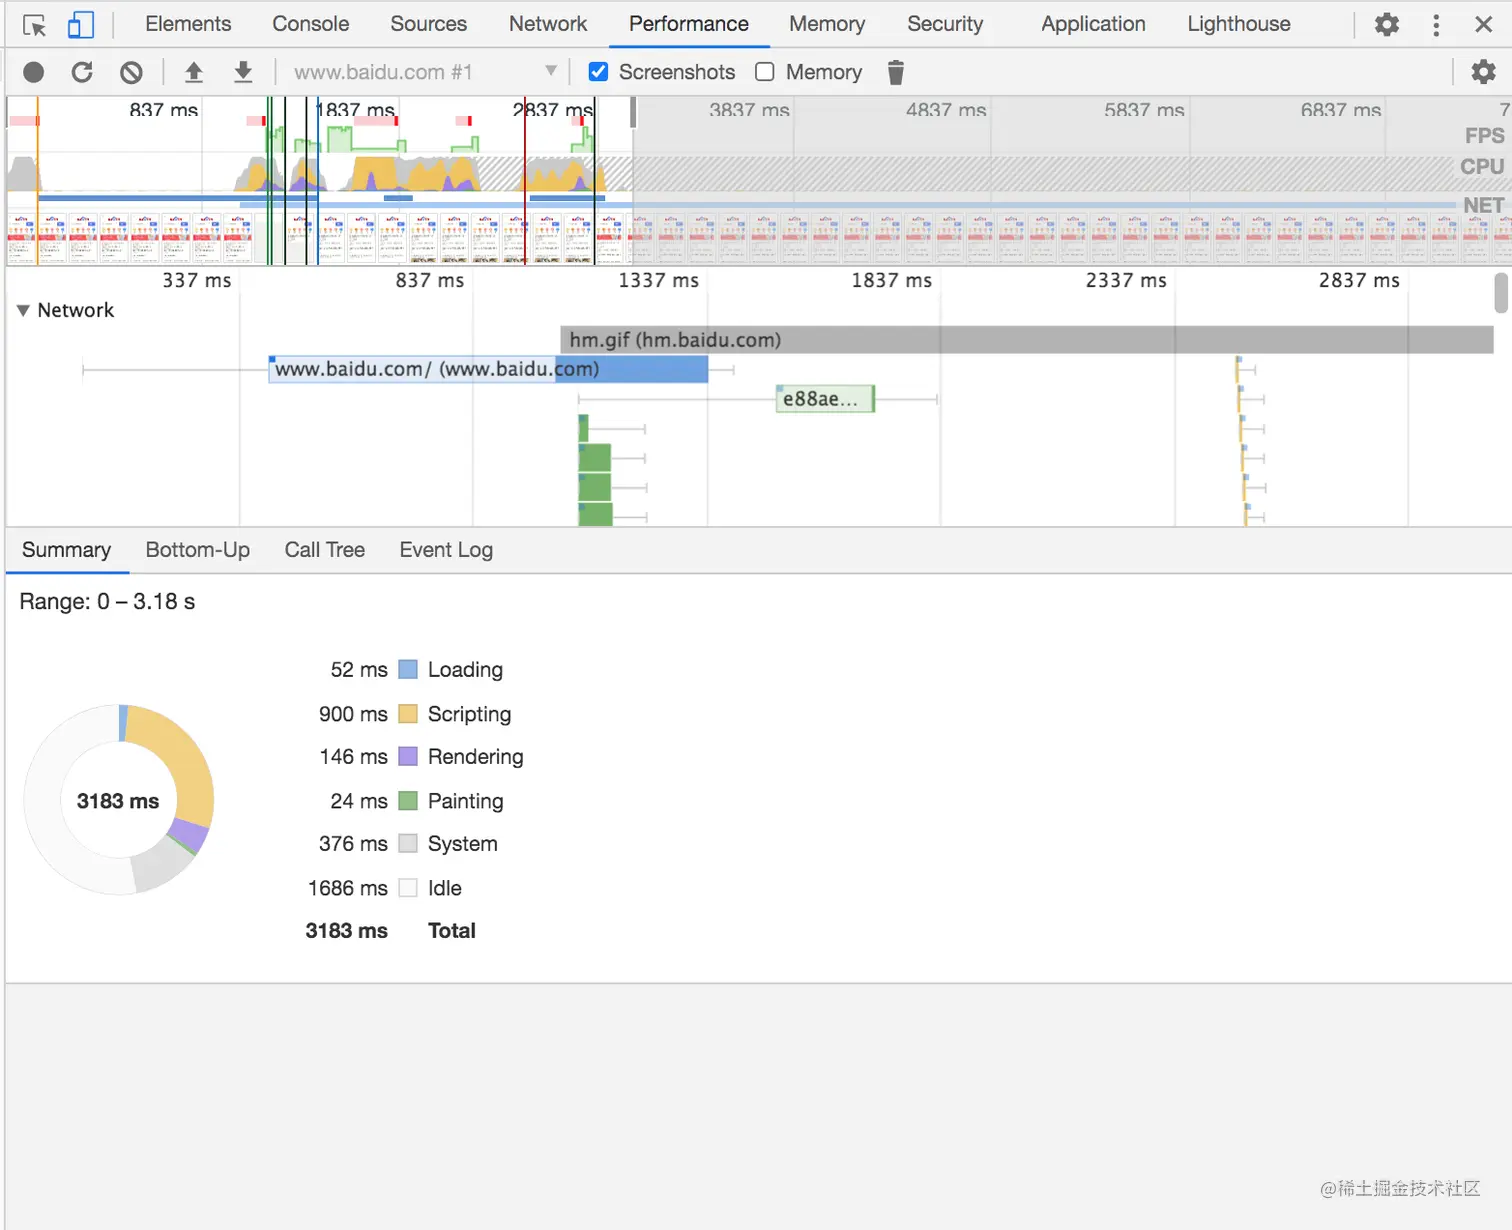
Task: Switch to the Console tab
Action: pos(311,24)
